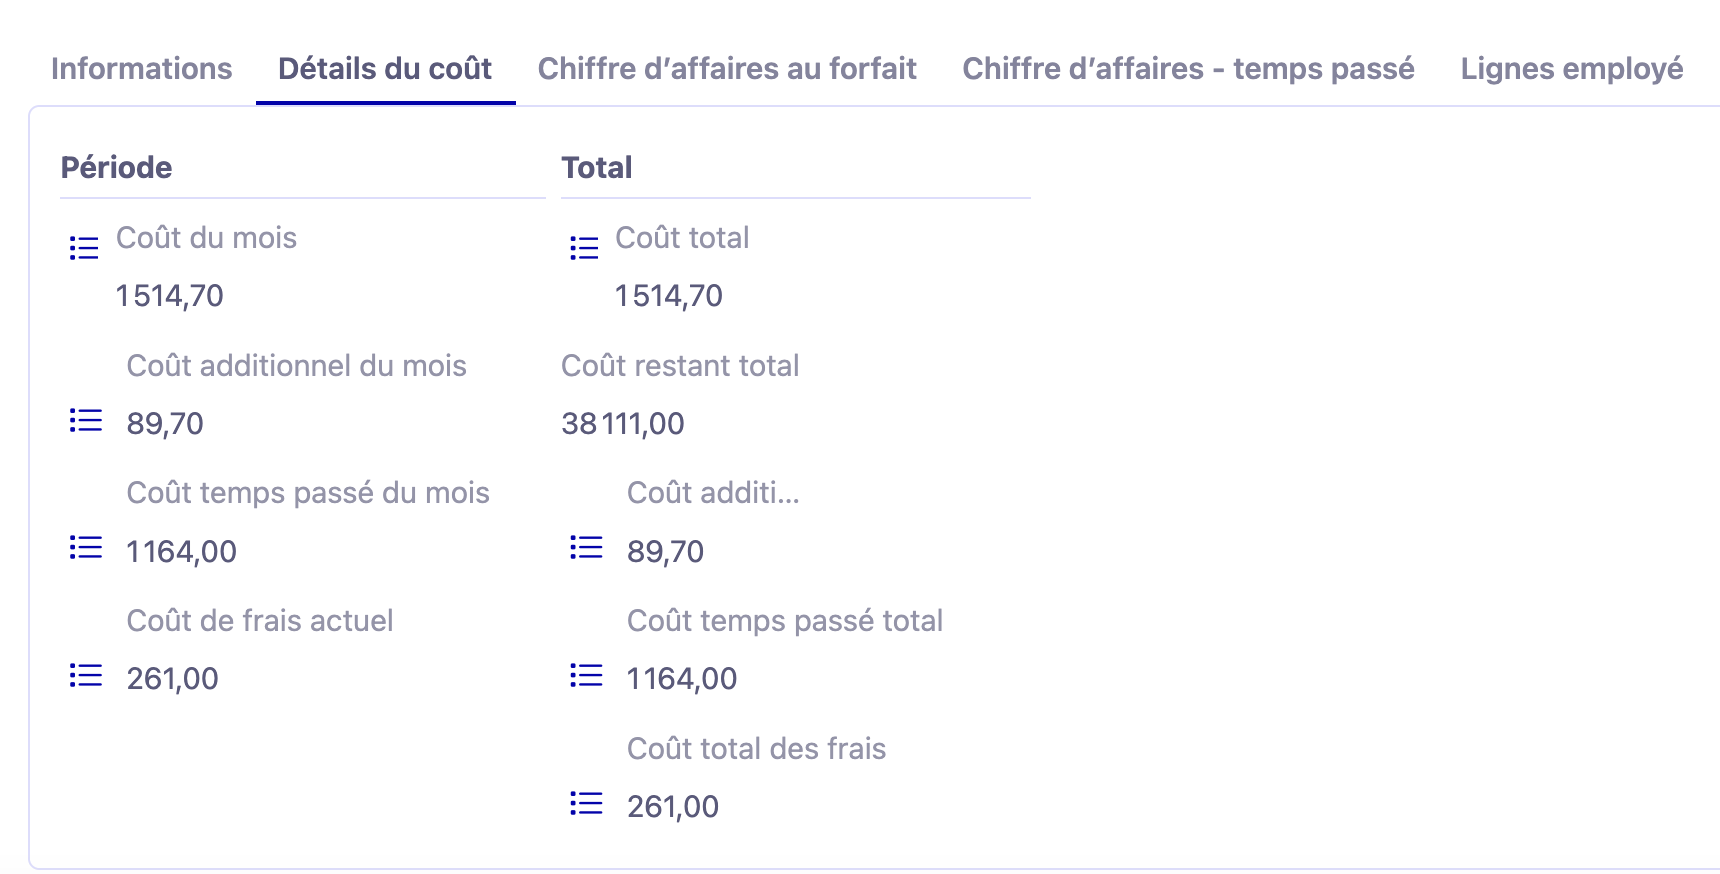The image size is (1720, 874).
Task: Switch to the Informations tab
Action: [141, 69]
